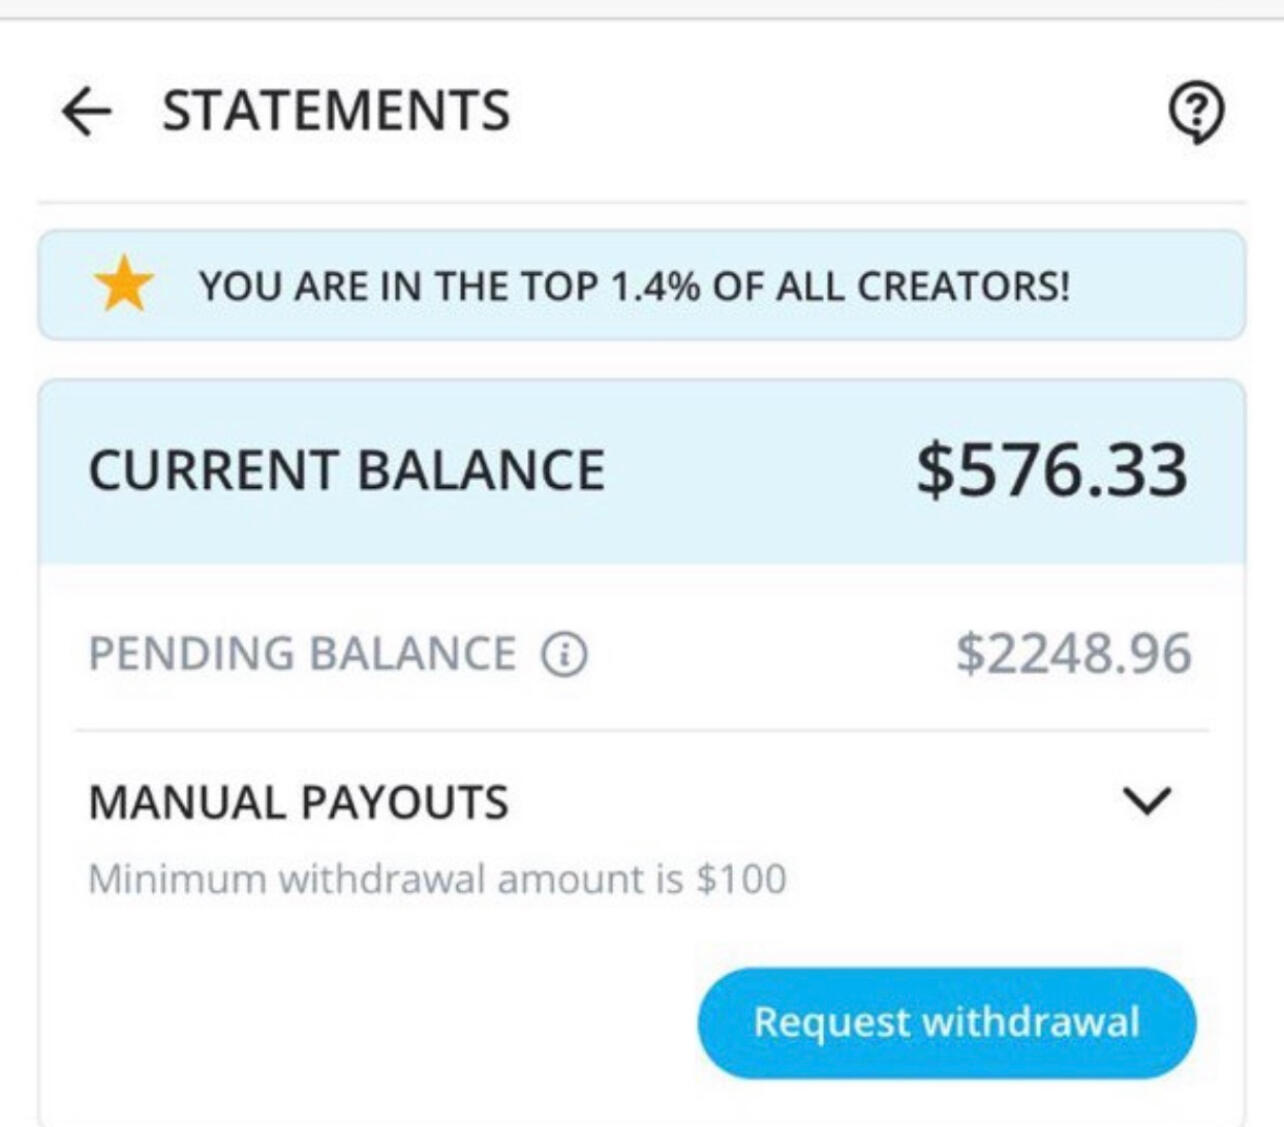Screen dimensions: 1284x1127
Task: Click the STATEMENTS page title
Action: 336,110
